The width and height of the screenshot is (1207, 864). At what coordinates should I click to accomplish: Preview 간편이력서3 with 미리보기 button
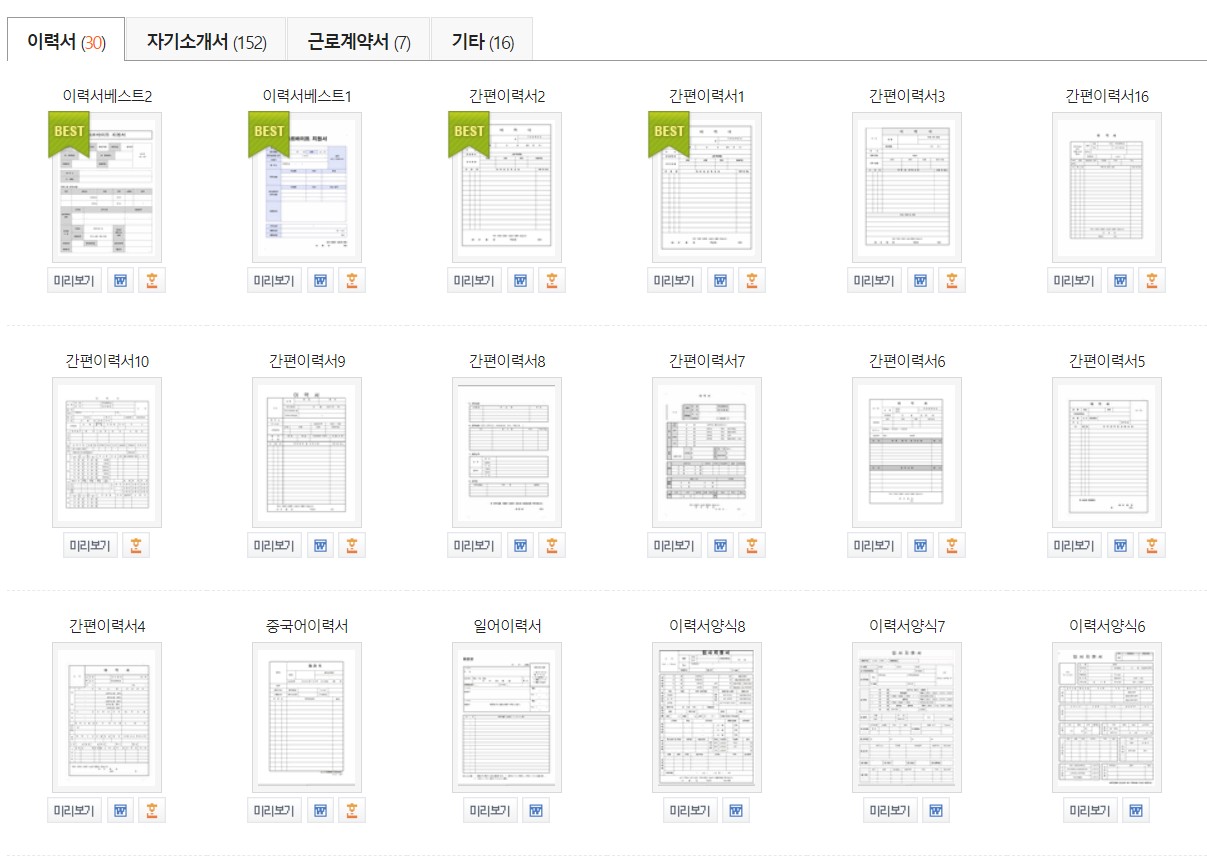(875, 280)
